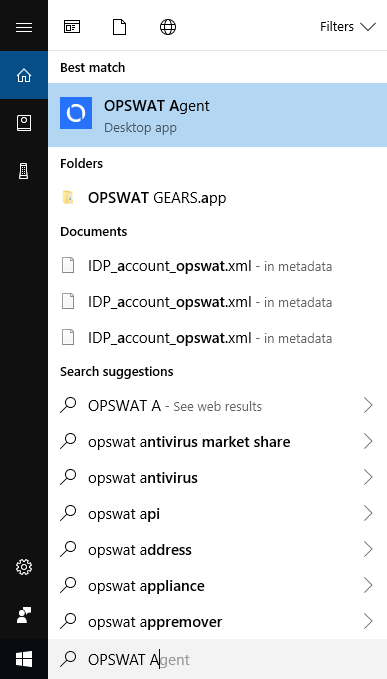Expand arrow for 'opswat antivirus' suggestion
This screenshot has width=387, height=679.
coord(368,478)
